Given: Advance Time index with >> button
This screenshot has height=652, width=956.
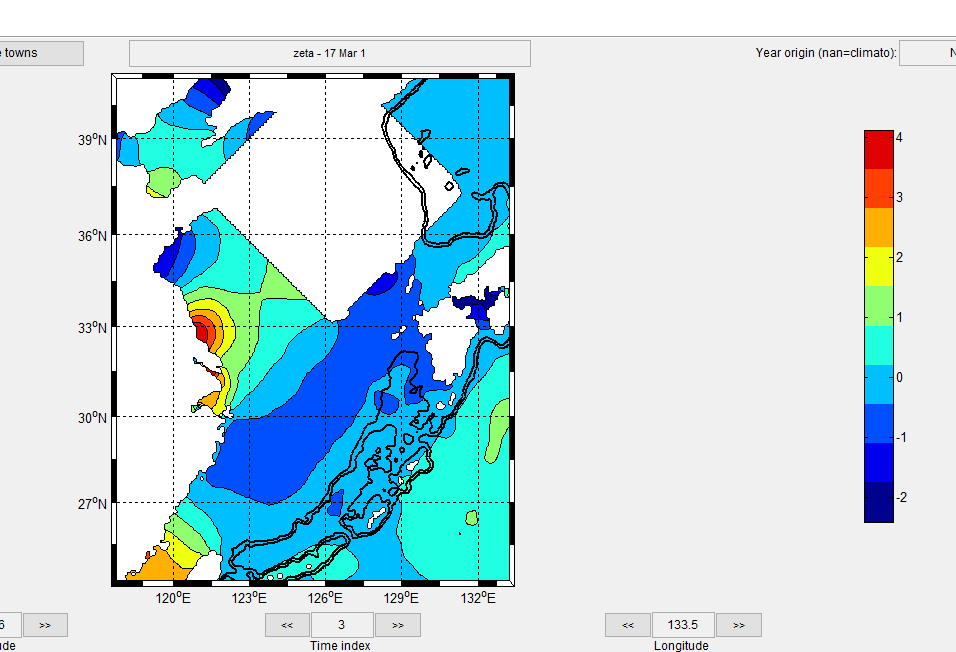Looking at the screenshot, I should (397, 625).
